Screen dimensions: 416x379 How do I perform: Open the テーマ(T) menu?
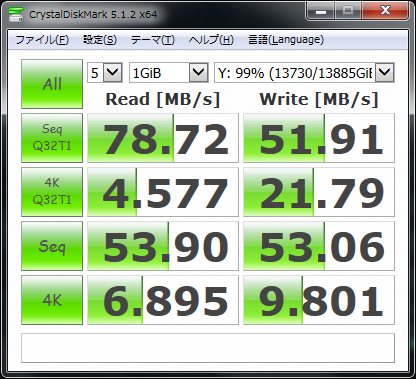pos(153,40)
